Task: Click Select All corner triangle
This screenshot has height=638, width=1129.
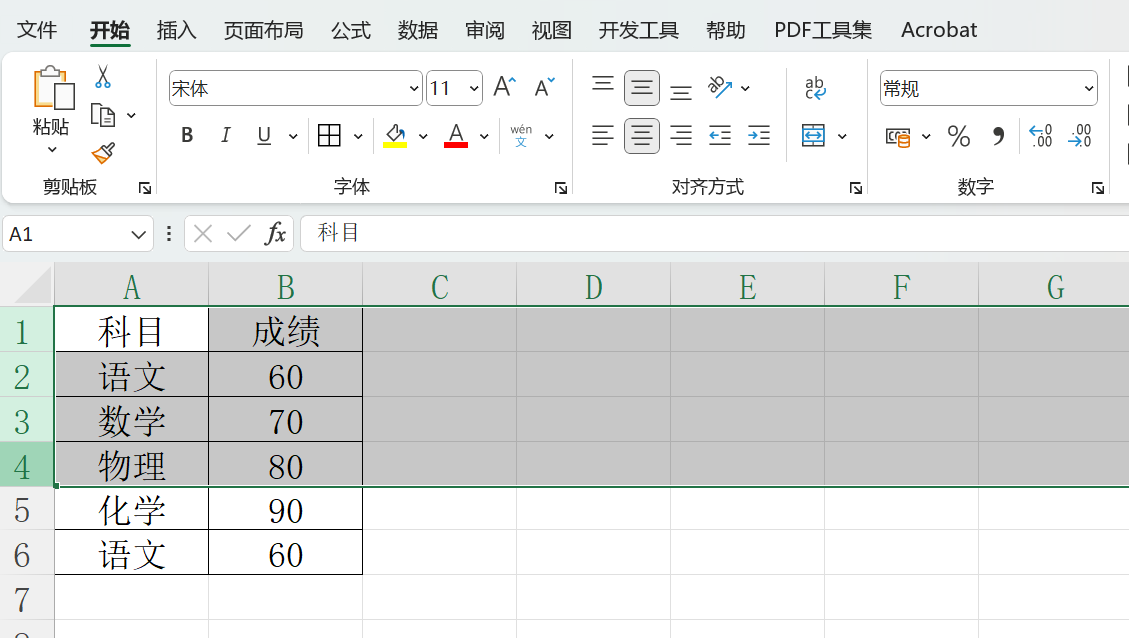Action: (33, 286)
